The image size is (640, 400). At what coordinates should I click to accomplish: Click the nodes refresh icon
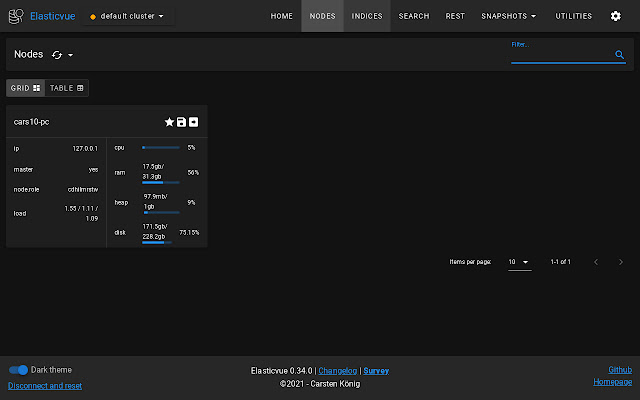click(57, 55)
